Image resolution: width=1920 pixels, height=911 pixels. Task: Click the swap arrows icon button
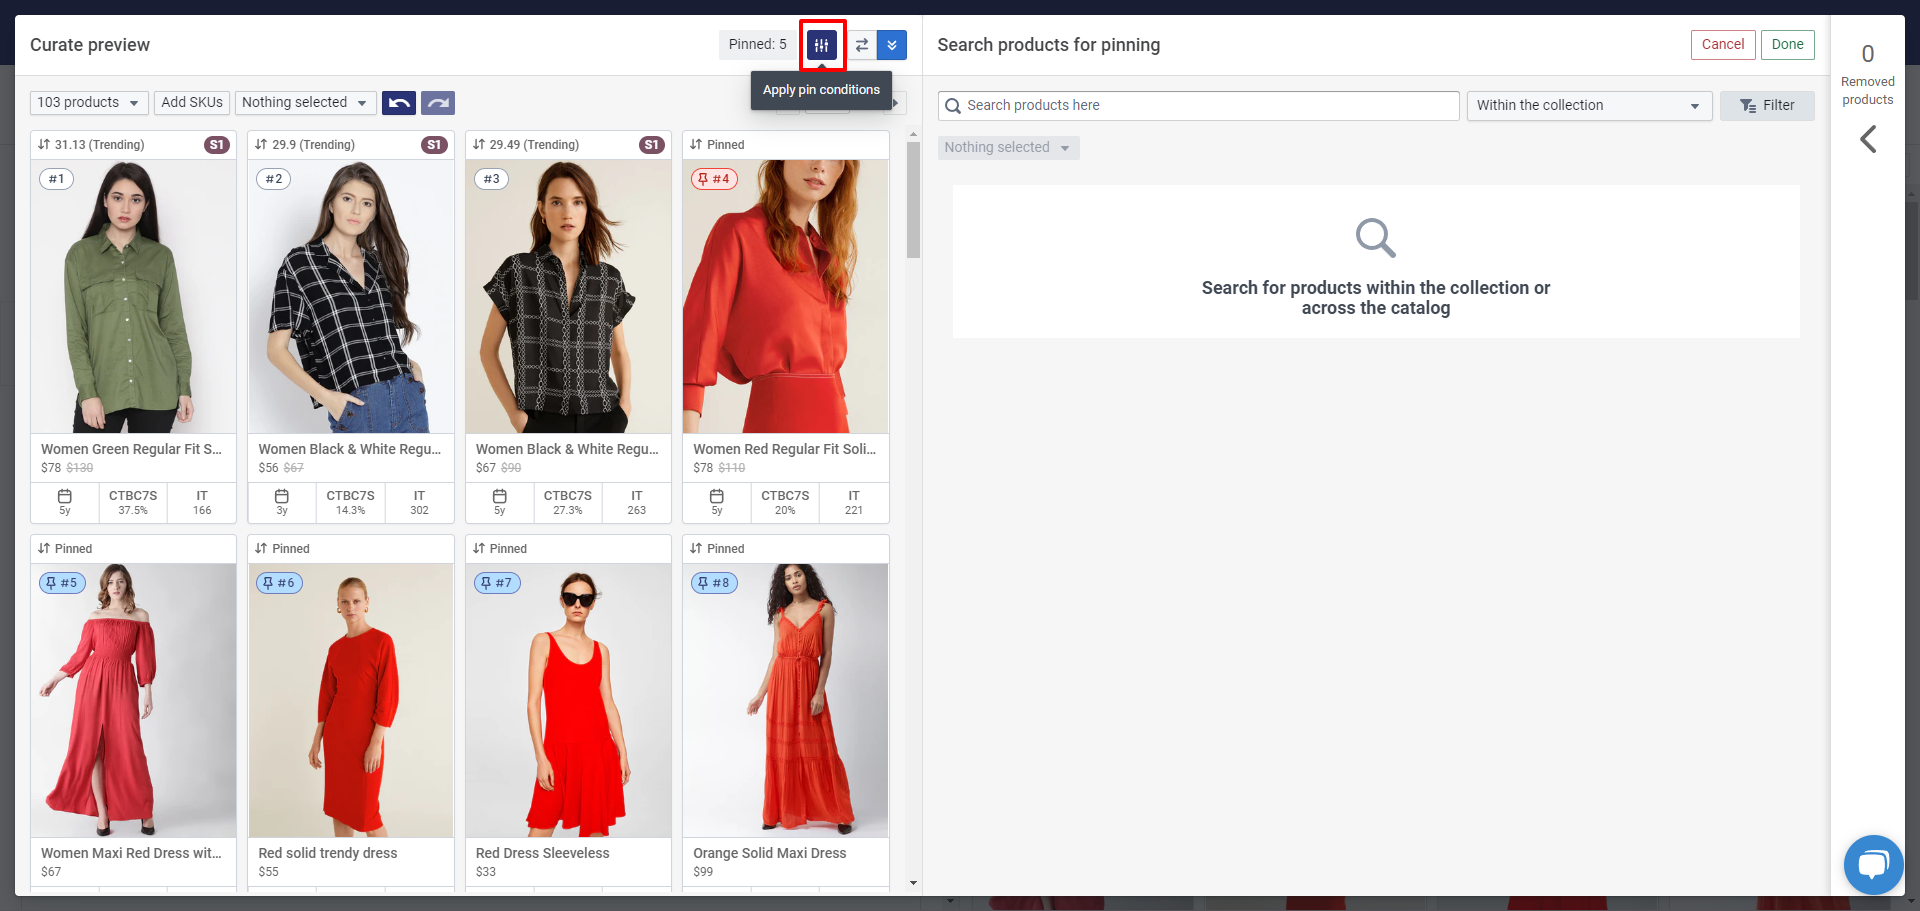(x=862, y=45)
